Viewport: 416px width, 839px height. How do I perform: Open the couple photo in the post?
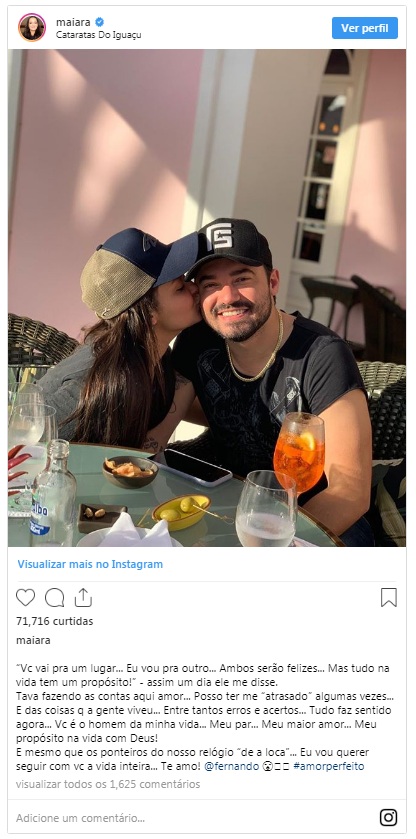point(207,298)
